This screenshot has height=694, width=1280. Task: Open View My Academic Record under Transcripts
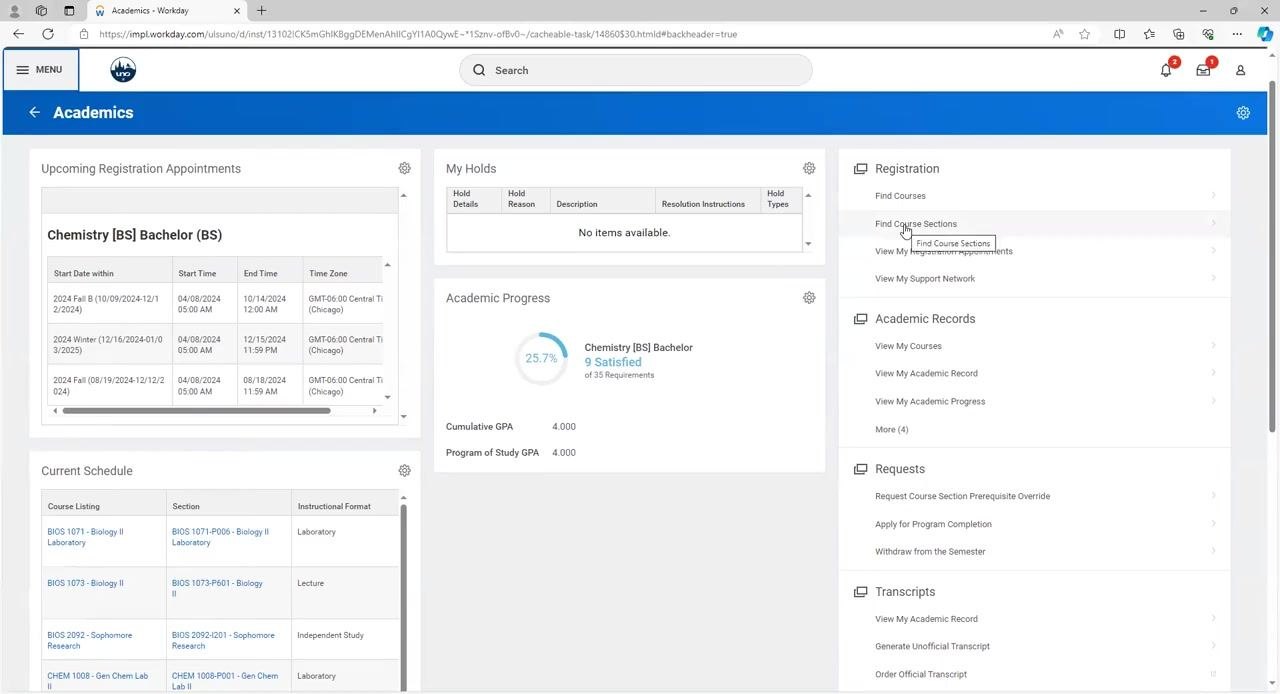tap(926, 619)
